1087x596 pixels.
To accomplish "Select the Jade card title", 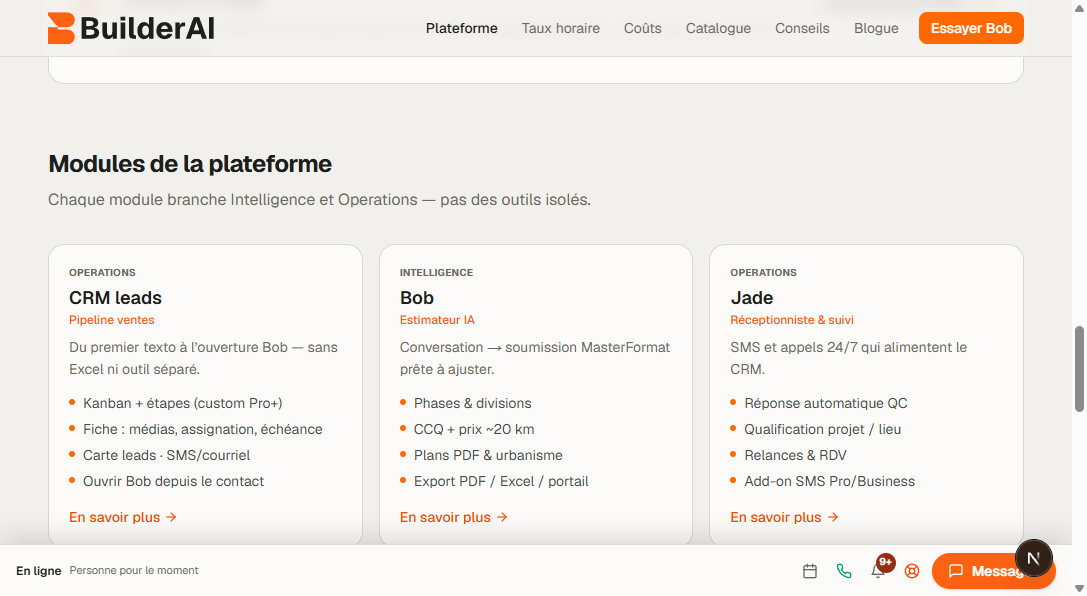I will [751, 298].
